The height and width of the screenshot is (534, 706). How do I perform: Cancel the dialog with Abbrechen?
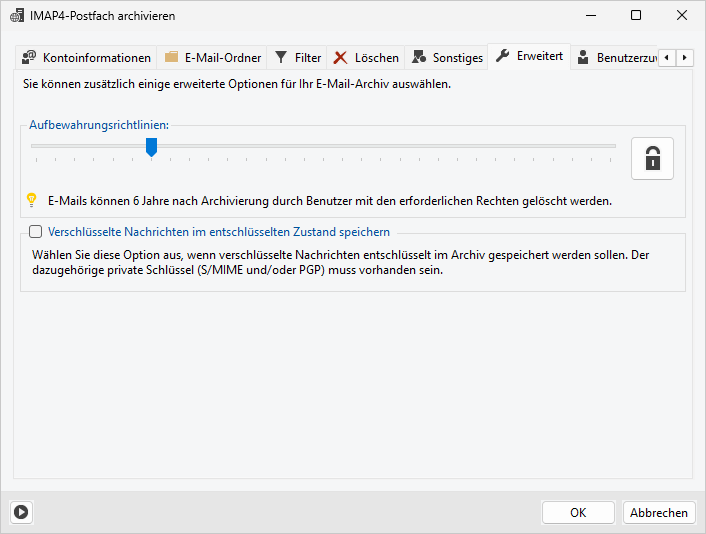point(658,512)
